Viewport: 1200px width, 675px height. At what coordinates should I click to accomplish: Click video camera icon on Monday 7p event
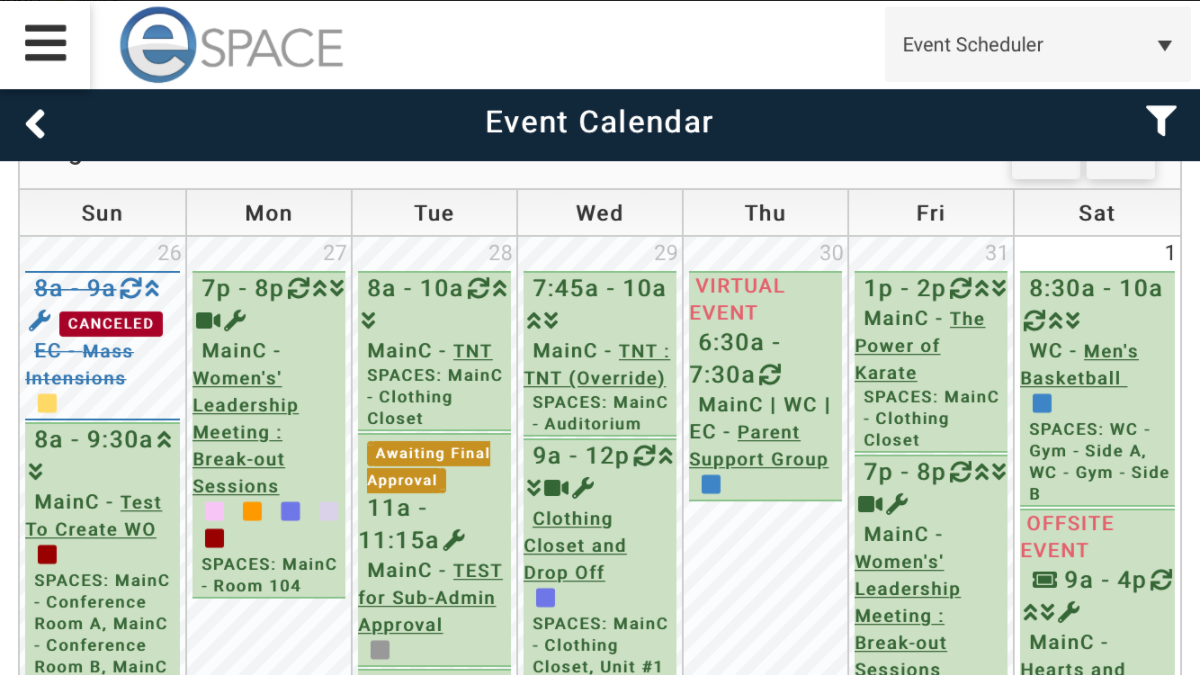pyautogui.click(x=207, y=321)
